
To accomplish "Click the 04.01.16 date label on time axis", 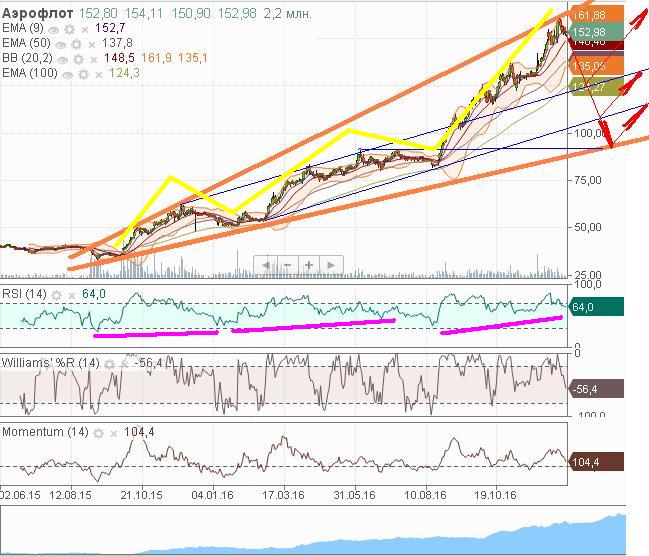I will (212, 495).
